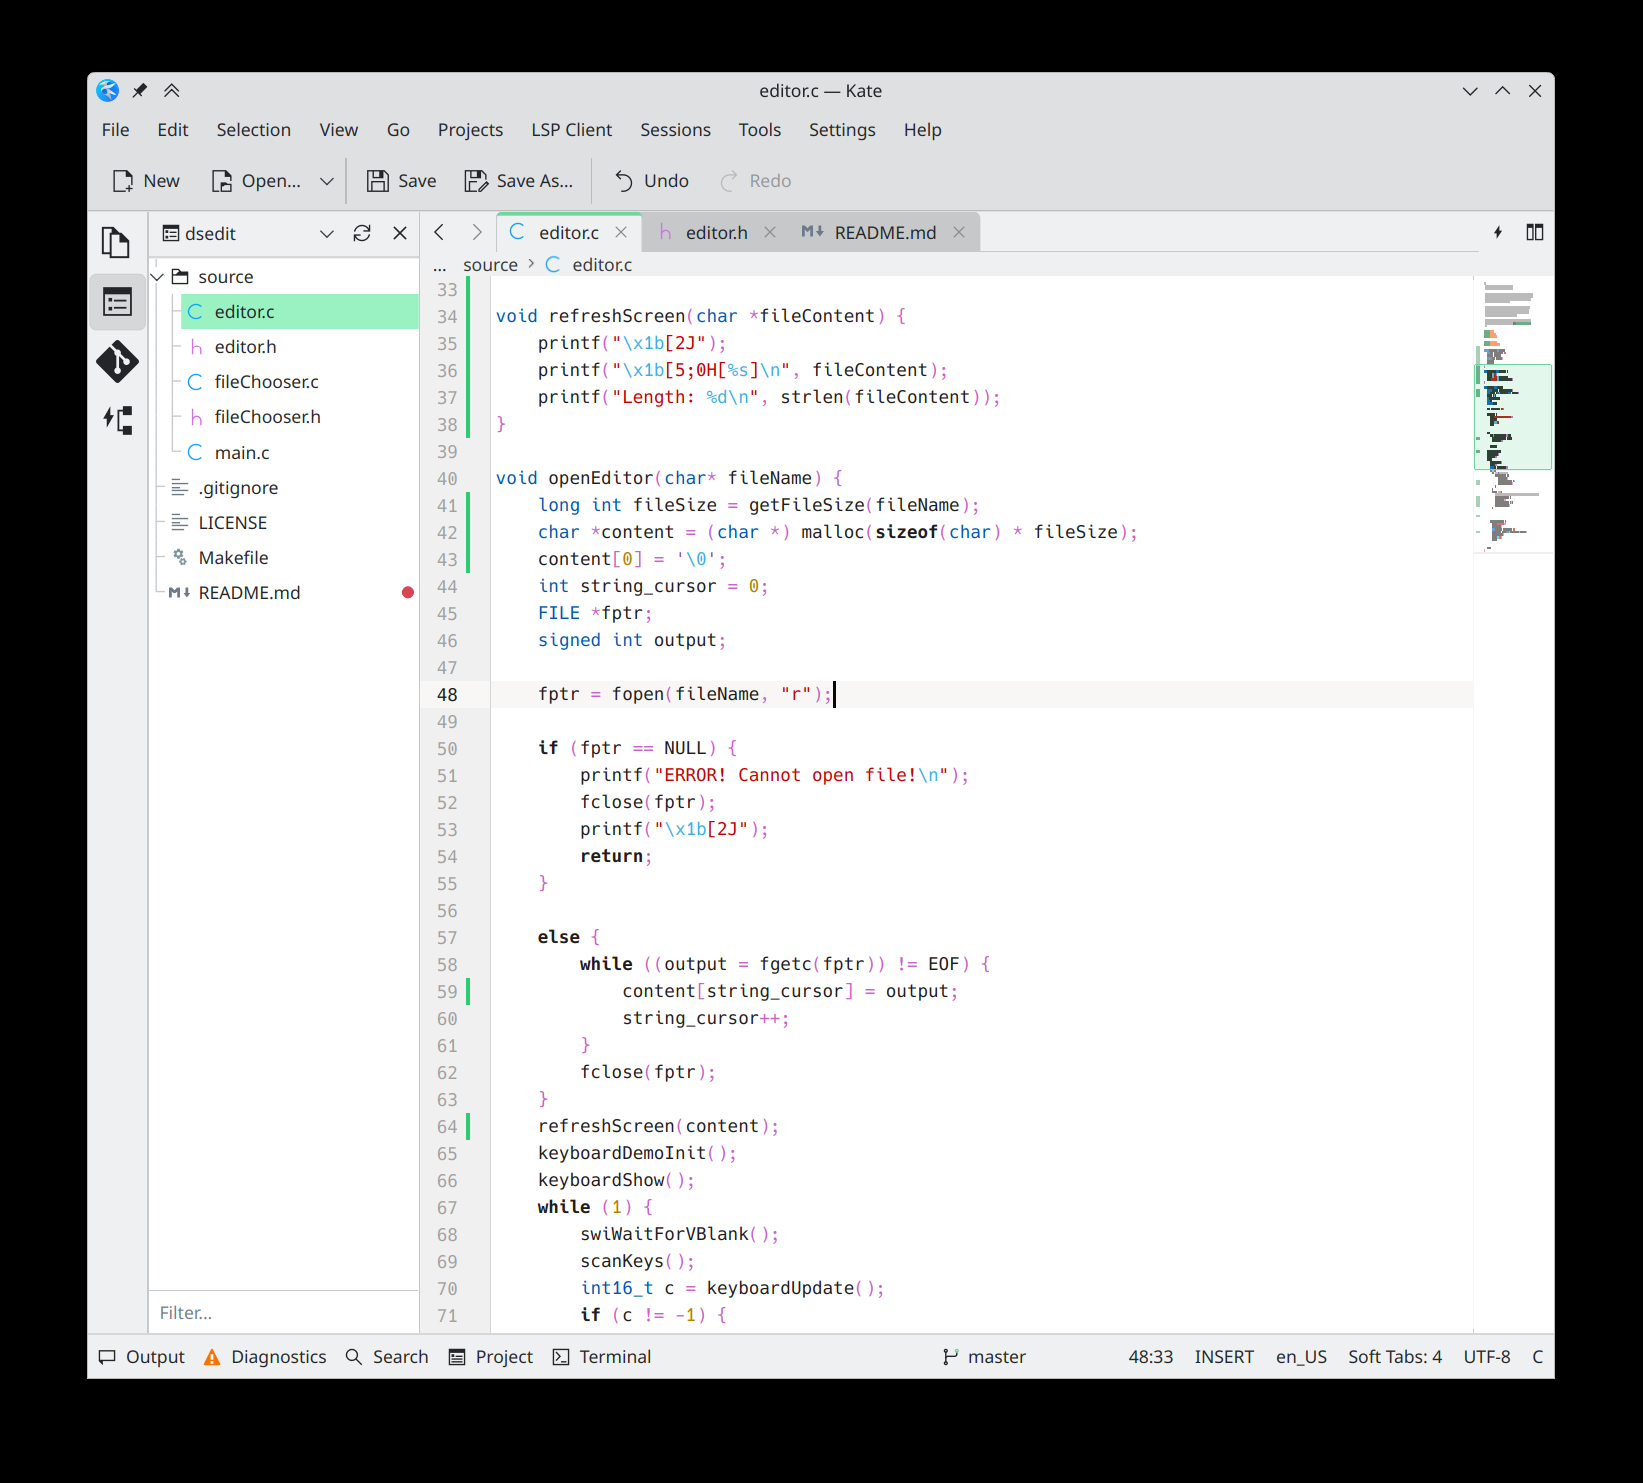Toggle INSERT mode in status bar
Viewport: 1643px width, 1483px height.
pyautogui.click(x=1223, y=1357)
